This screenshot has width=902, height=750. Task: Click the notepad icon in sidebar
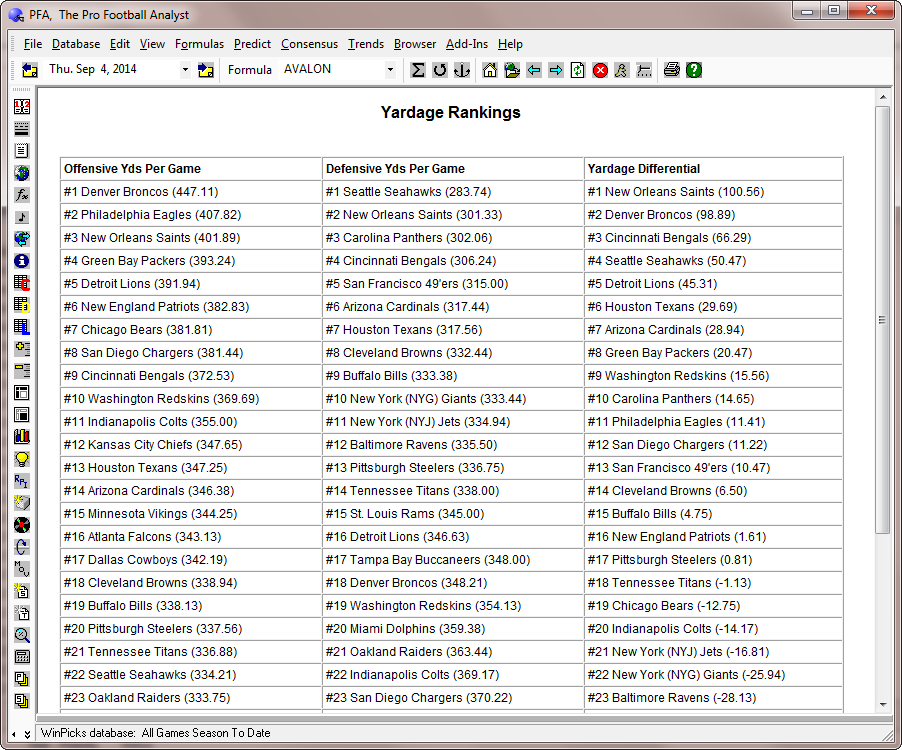tap(22, 151)
